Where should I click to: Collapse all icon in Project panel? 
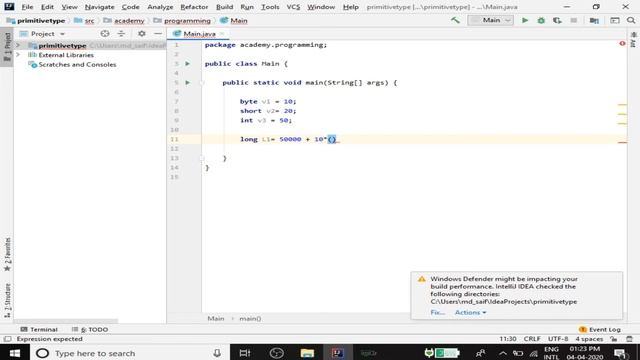(x=121, y=33)
